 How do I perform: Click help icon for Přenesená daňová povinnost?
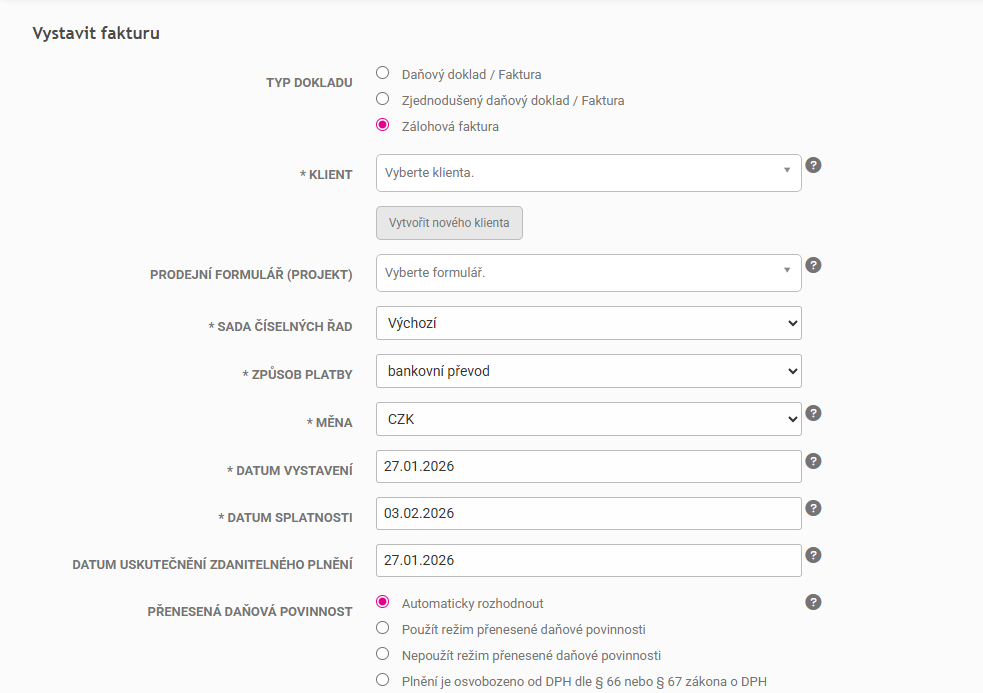point(814,602)
